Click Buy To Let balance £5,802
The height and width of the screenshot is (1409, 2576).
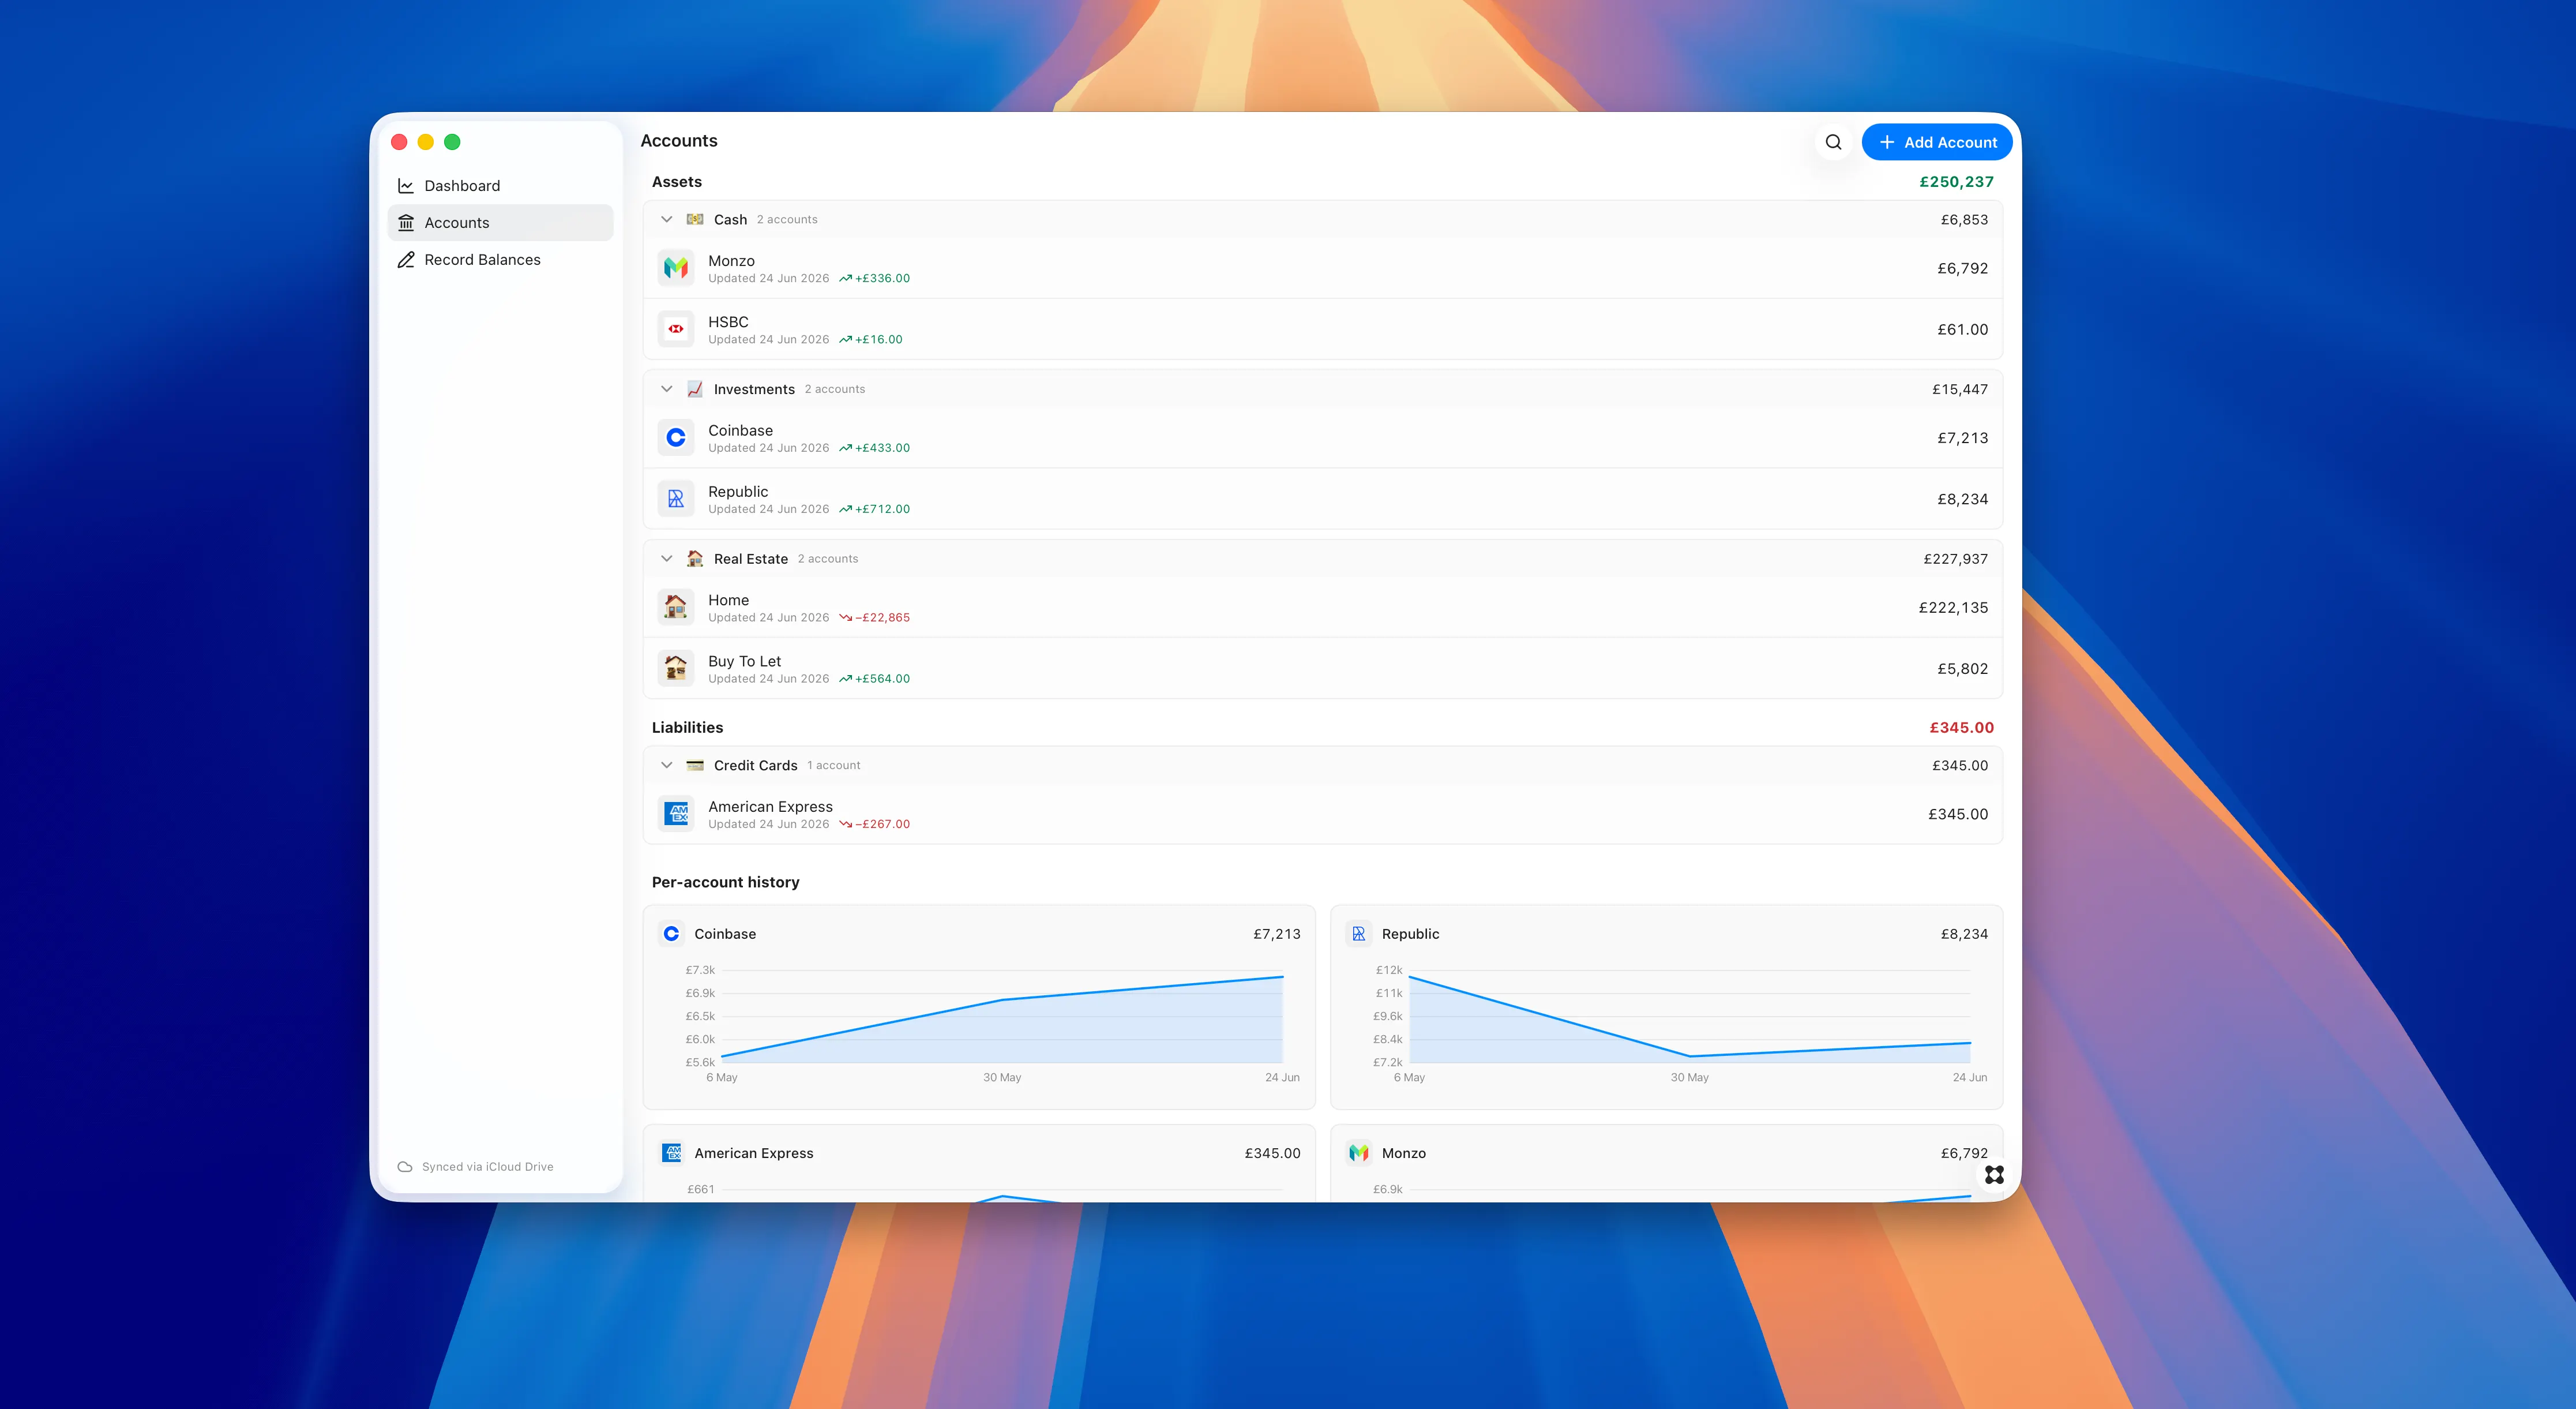click(1962, 669)
